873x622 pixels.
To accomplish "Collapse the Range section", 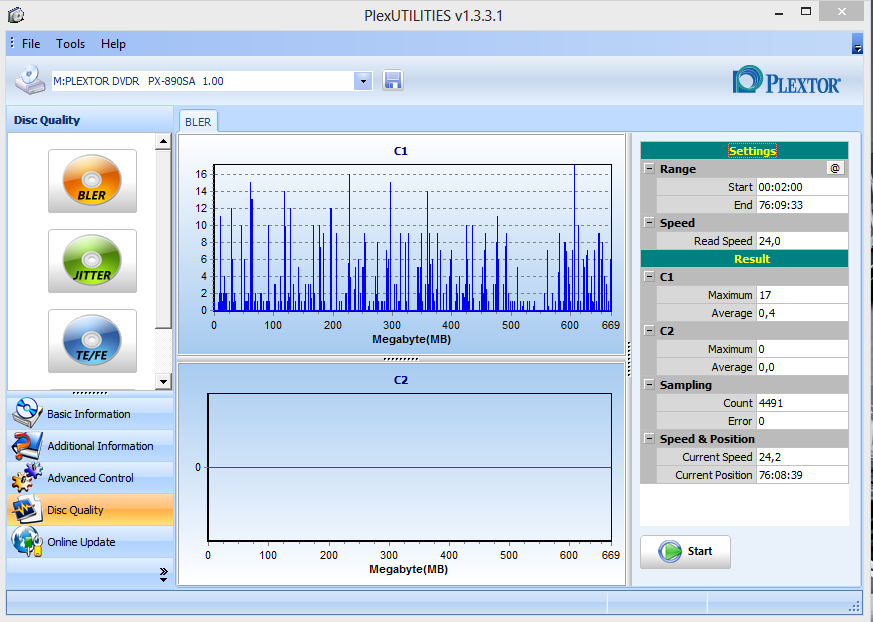I will [649, 168].
